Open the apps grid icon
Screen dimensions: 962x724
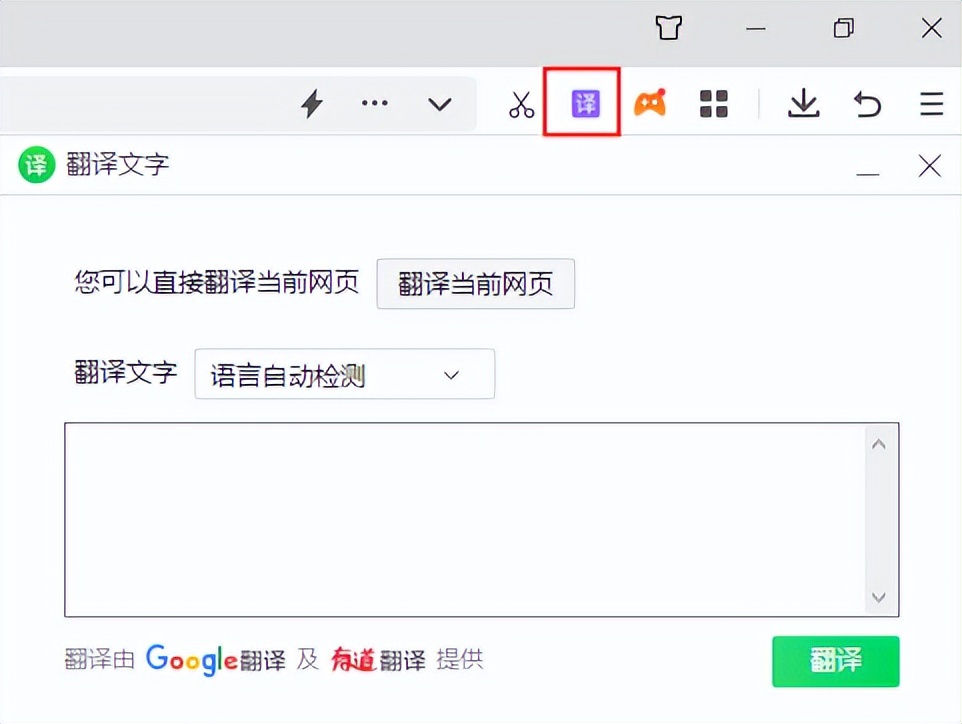pyautogui.click(x=713, y=103)
